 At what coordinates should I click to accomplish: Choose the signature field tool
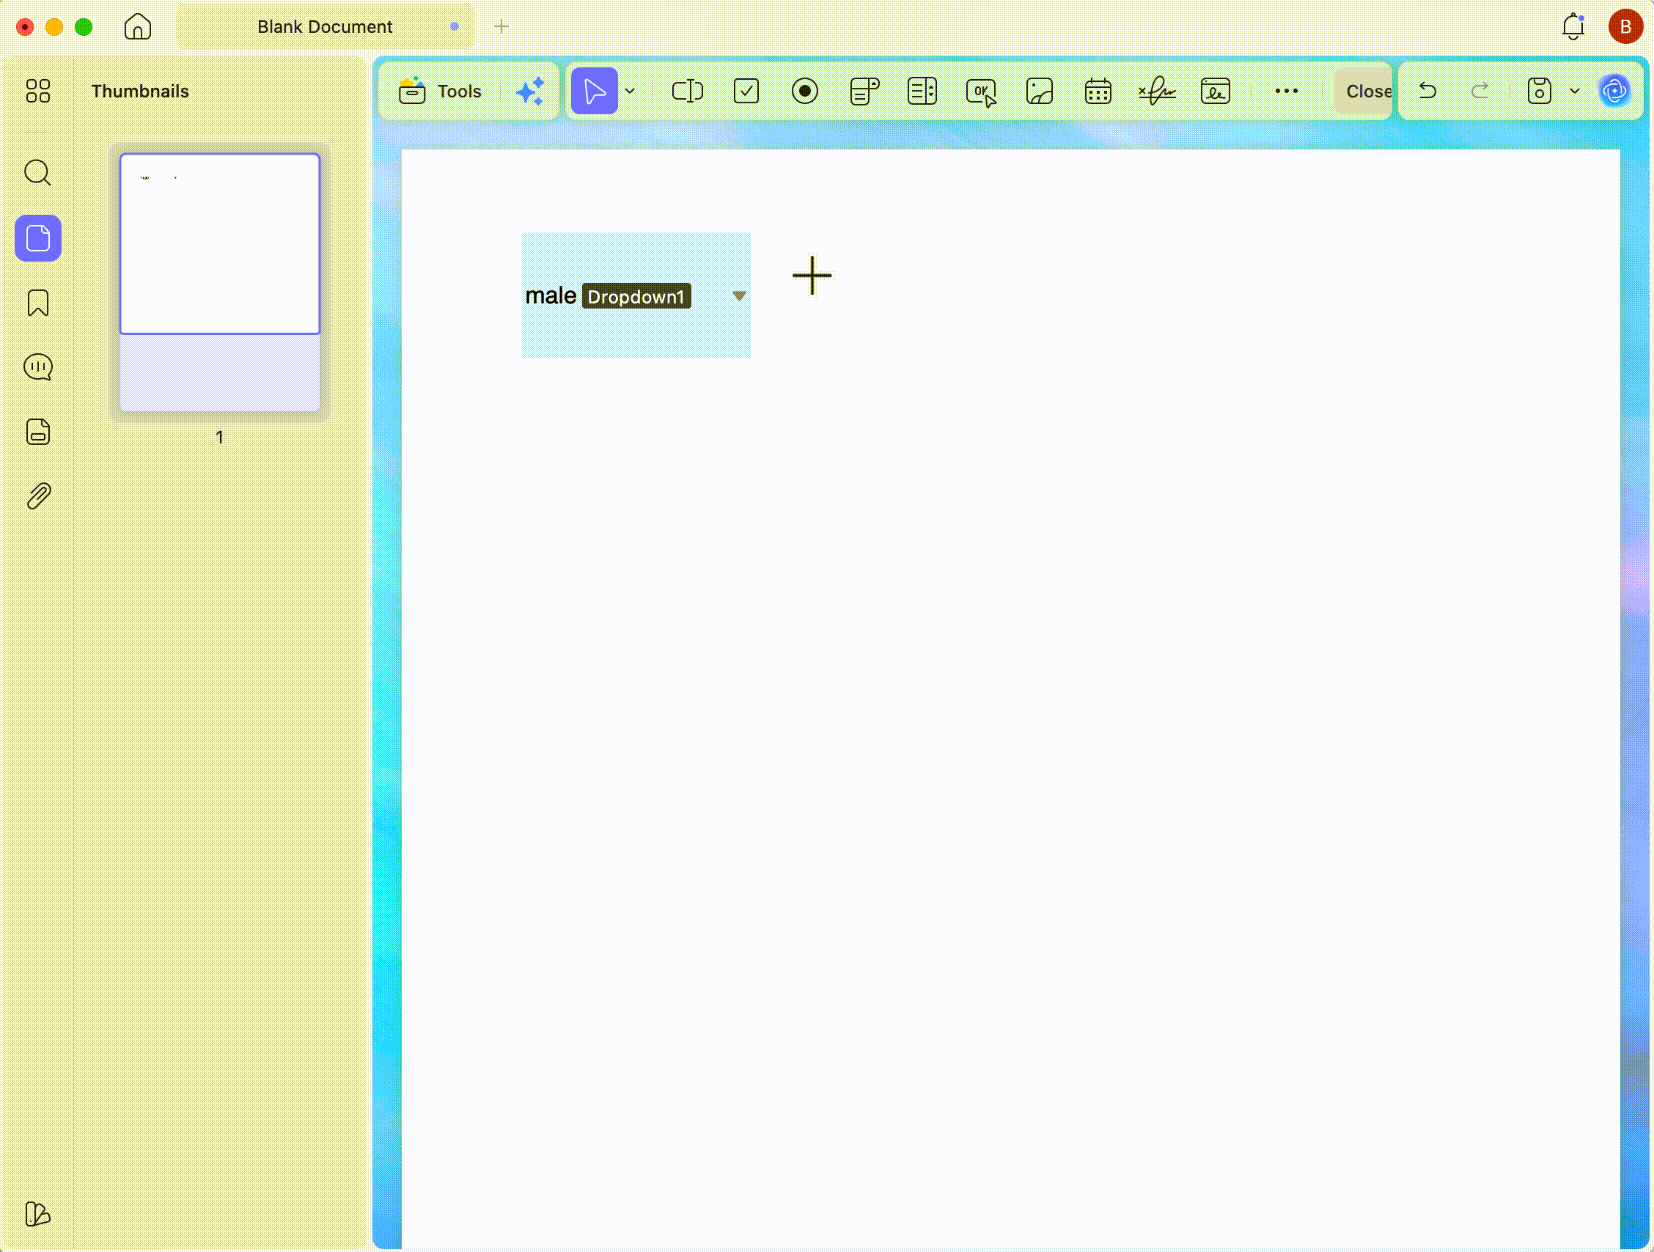[x=1157, y=91]
